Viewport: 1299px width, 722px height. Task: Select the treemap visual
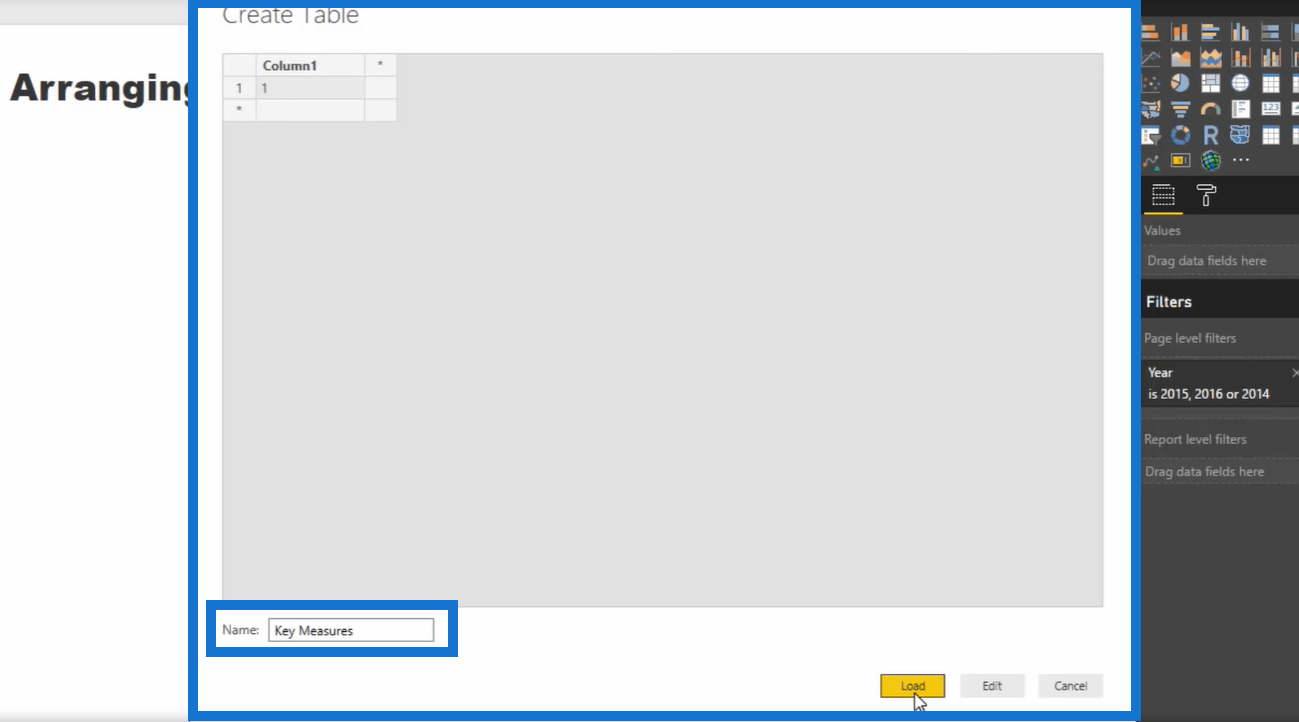(1211, 83)
